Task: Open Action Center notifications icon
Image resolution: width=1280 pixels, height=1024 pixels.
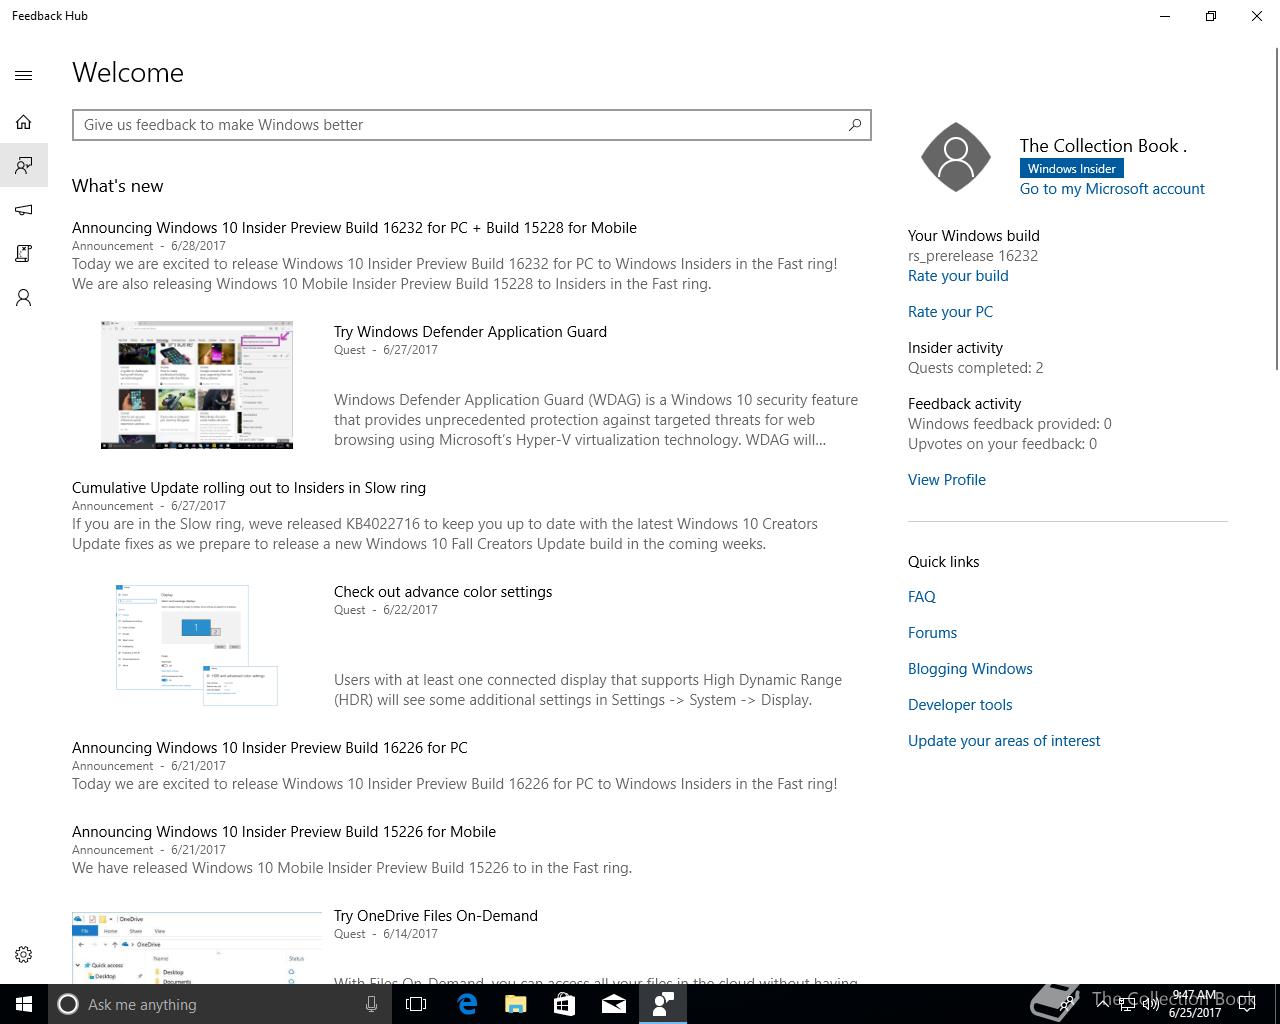Action: point(1247,1004)
